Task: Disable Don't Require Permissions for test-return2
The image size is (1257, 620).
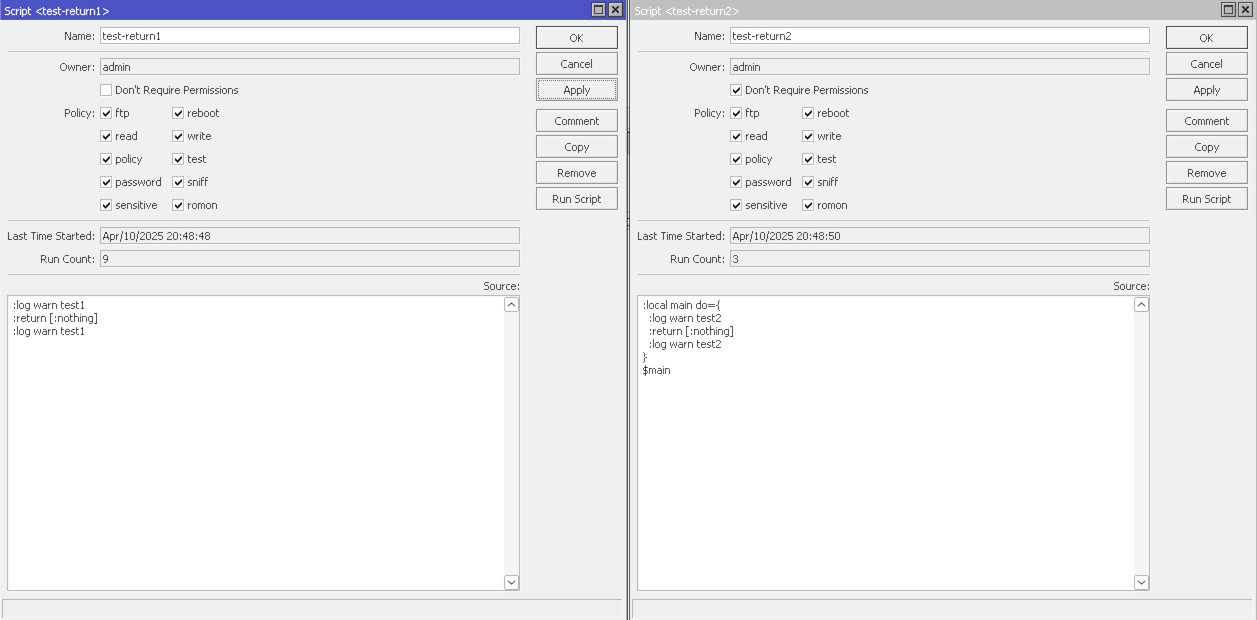Action: point(735,90)
